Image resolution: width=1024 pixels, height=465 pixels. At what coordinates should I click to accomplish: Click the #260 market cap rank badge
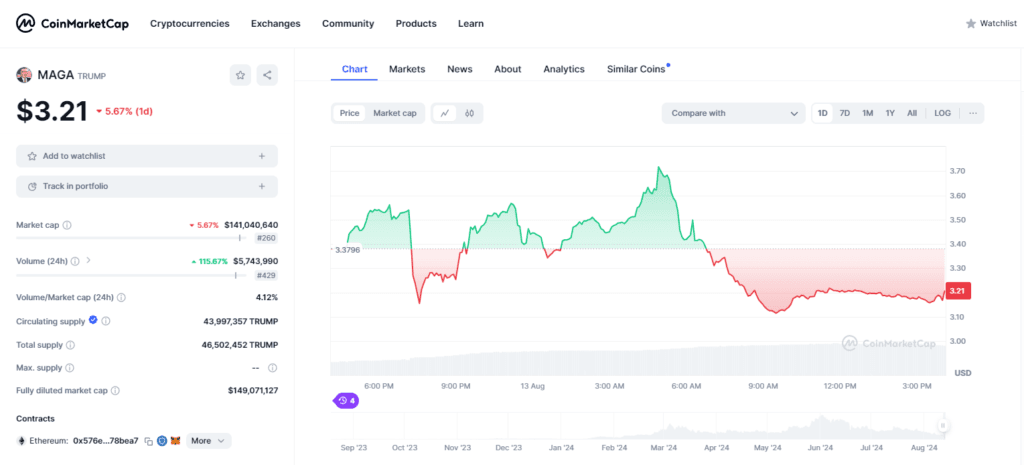click(x=267, y=238)
